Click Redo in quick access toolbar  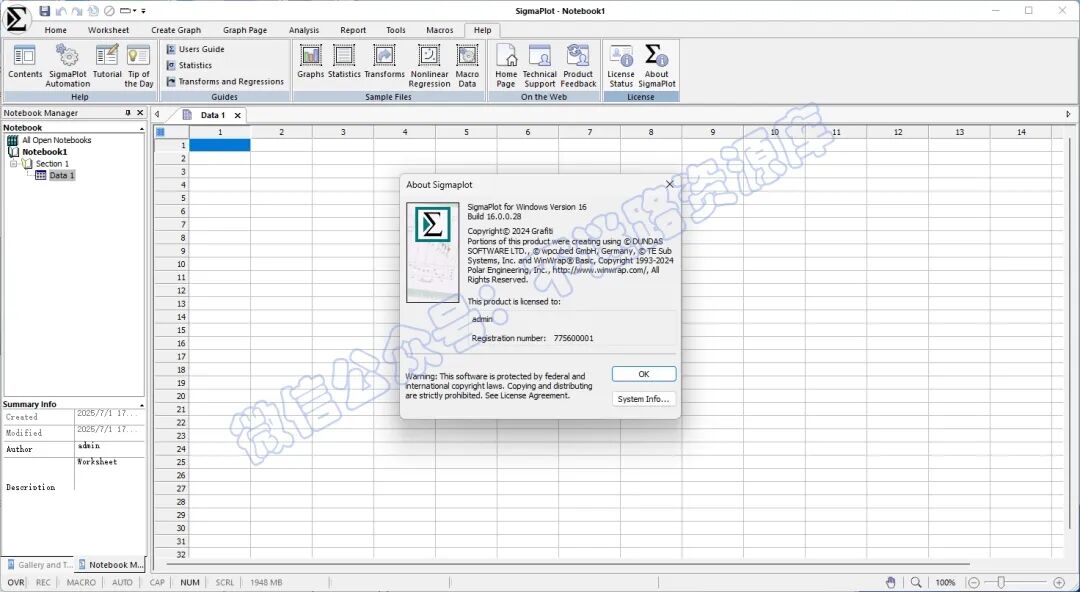coord(77,11)
